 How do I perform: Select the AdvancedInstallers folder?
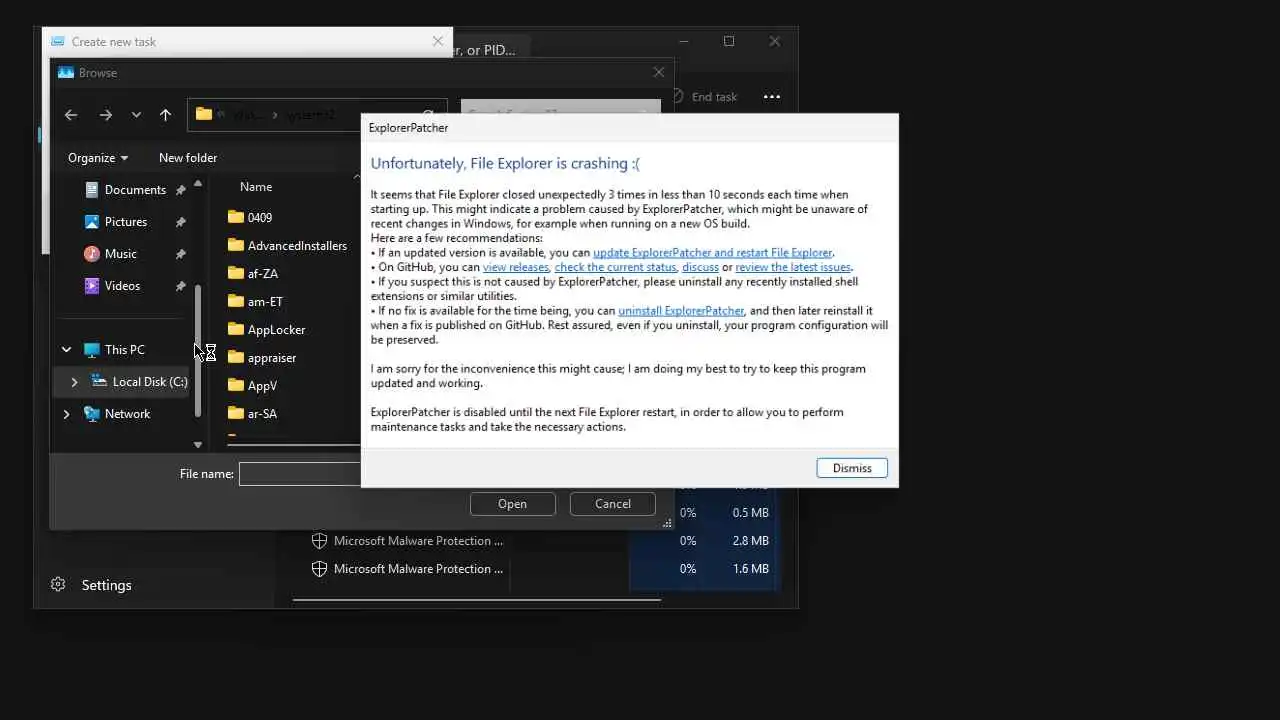tap(297, 245)
